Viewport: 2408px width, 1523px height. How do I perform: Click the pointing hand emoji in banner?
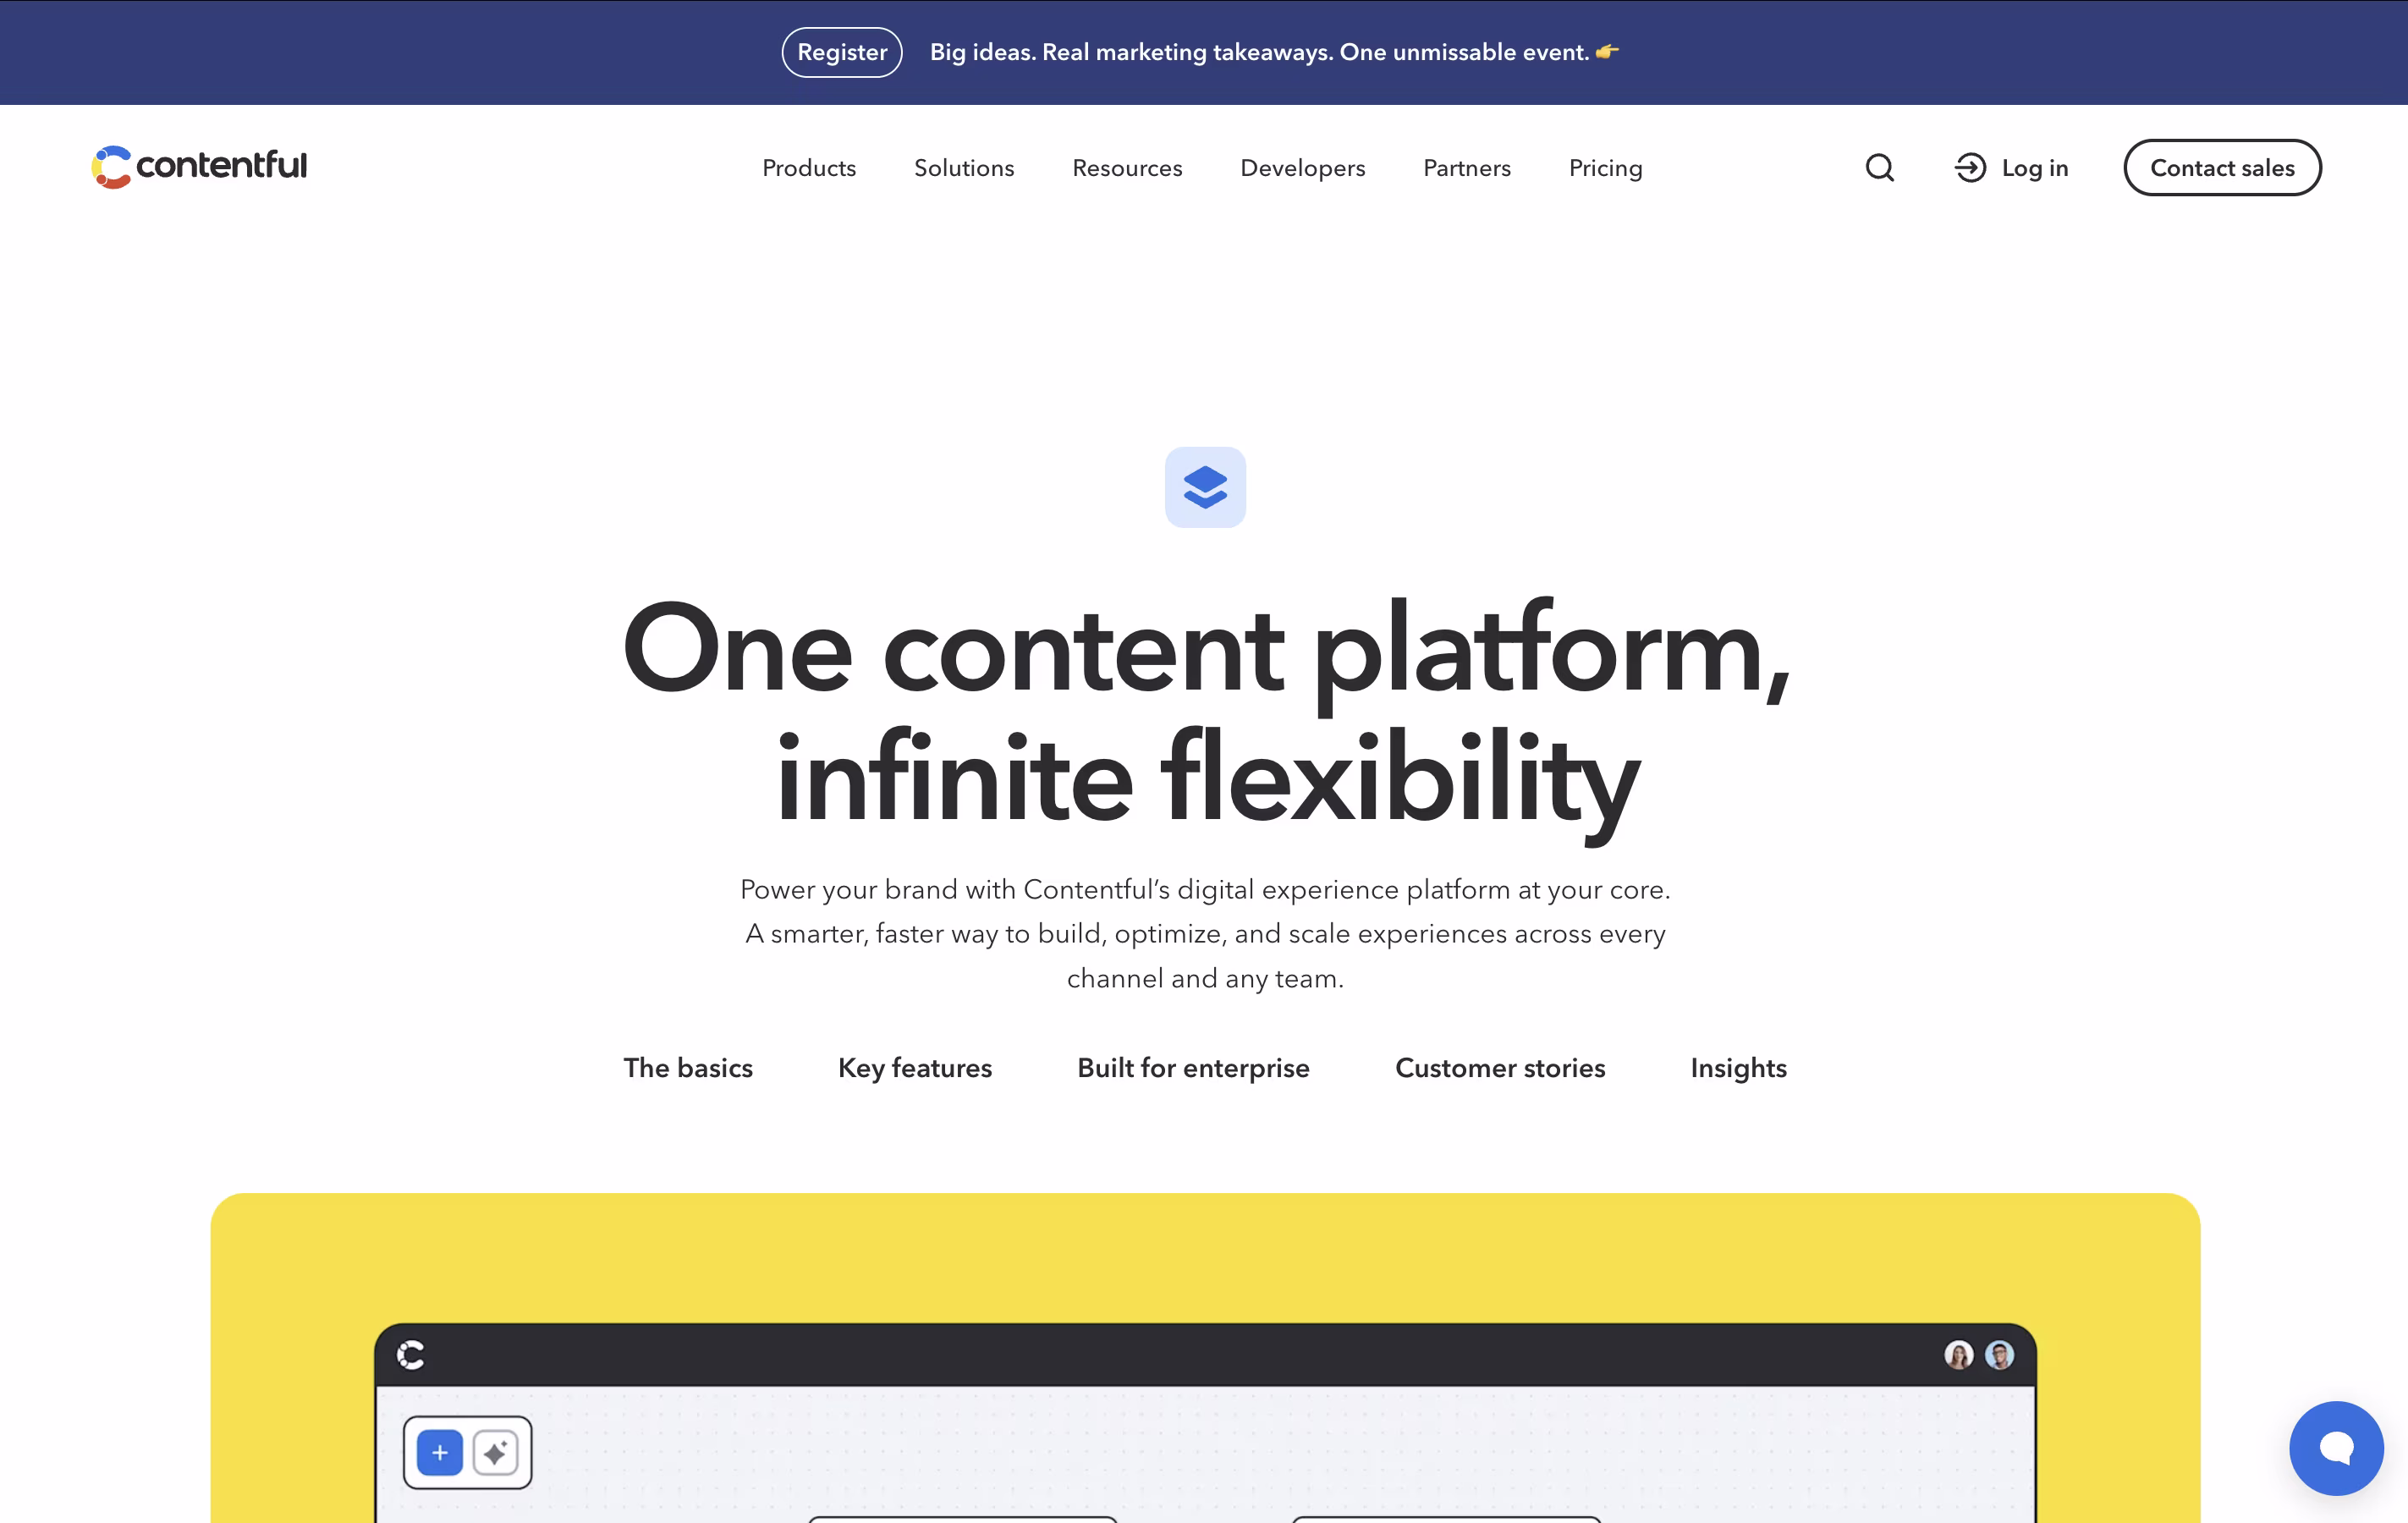click(x=1607, y=51)
